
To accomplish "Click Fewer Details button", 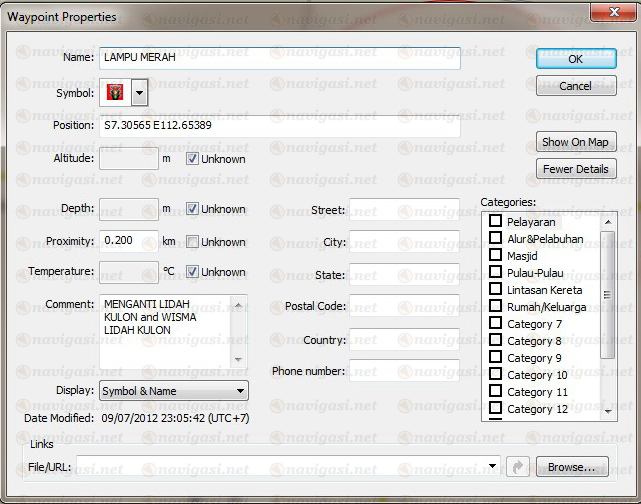I will 575,169.
